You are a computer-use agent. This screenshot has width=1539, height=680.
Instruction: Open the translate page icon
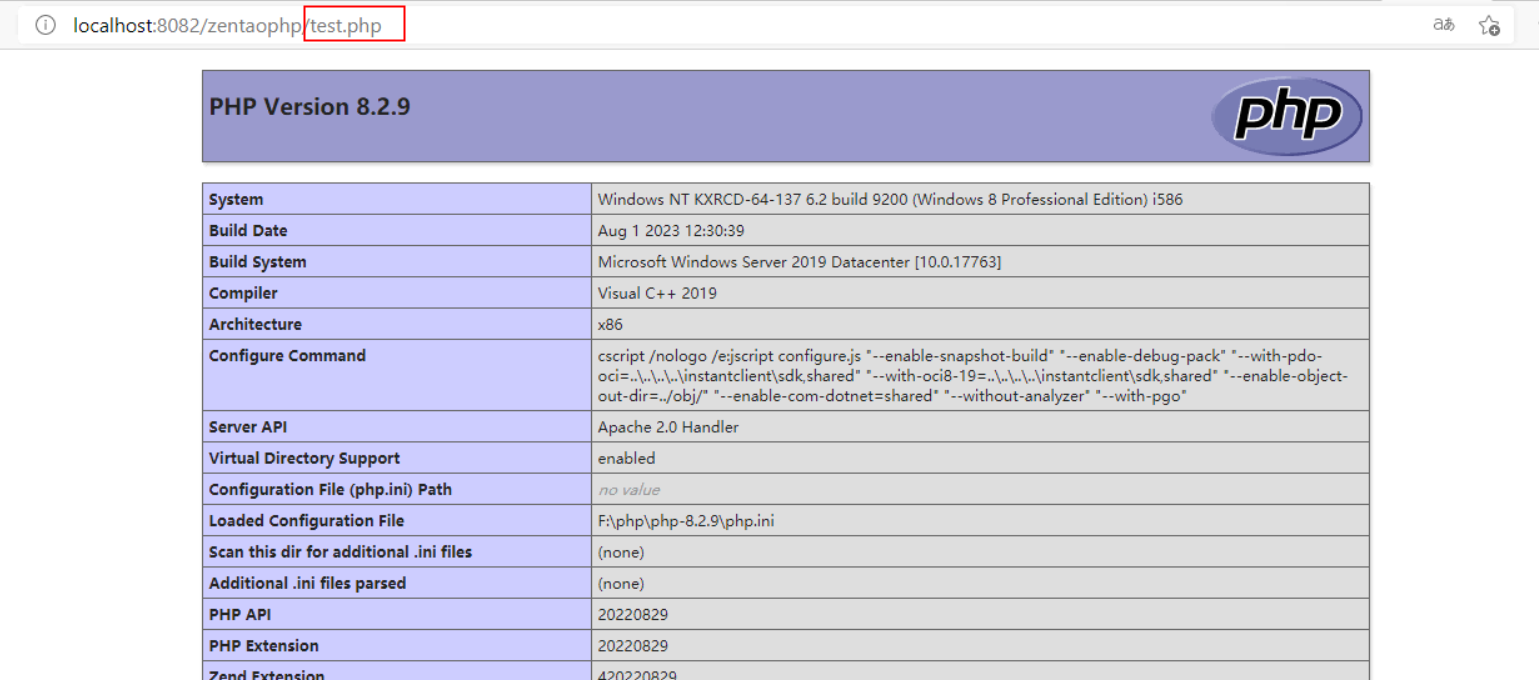point(1443,25)
